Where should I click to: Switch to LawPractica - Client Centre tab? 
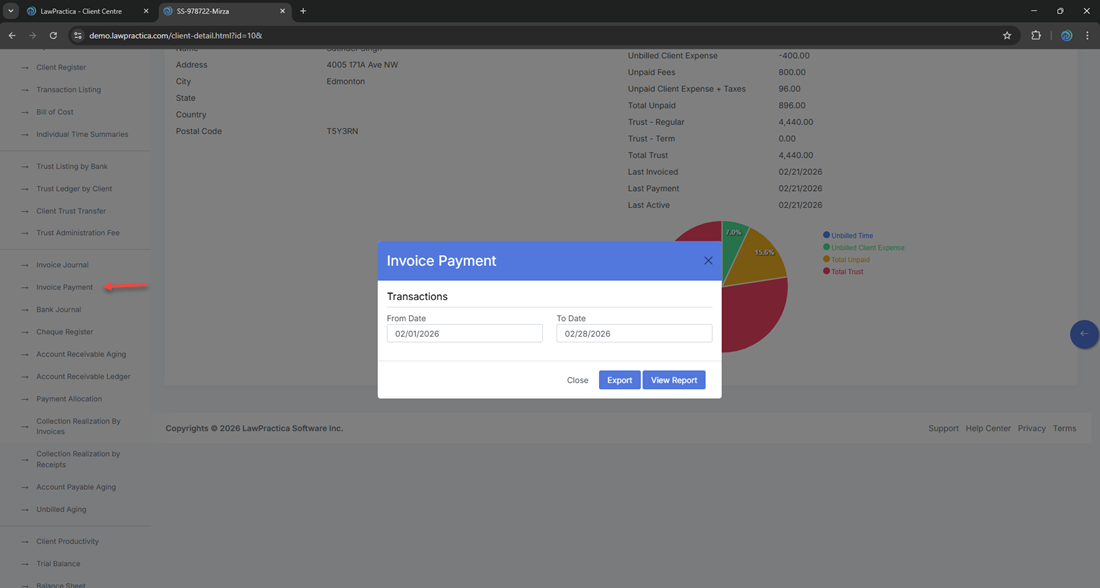[x=86, y=11]
